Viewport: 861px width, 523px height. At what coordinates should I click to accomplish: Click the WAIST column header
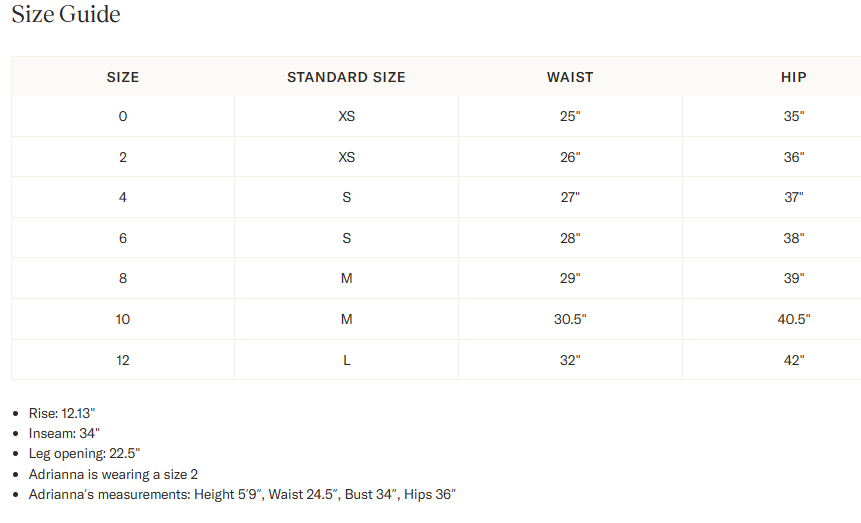(570, 77)
